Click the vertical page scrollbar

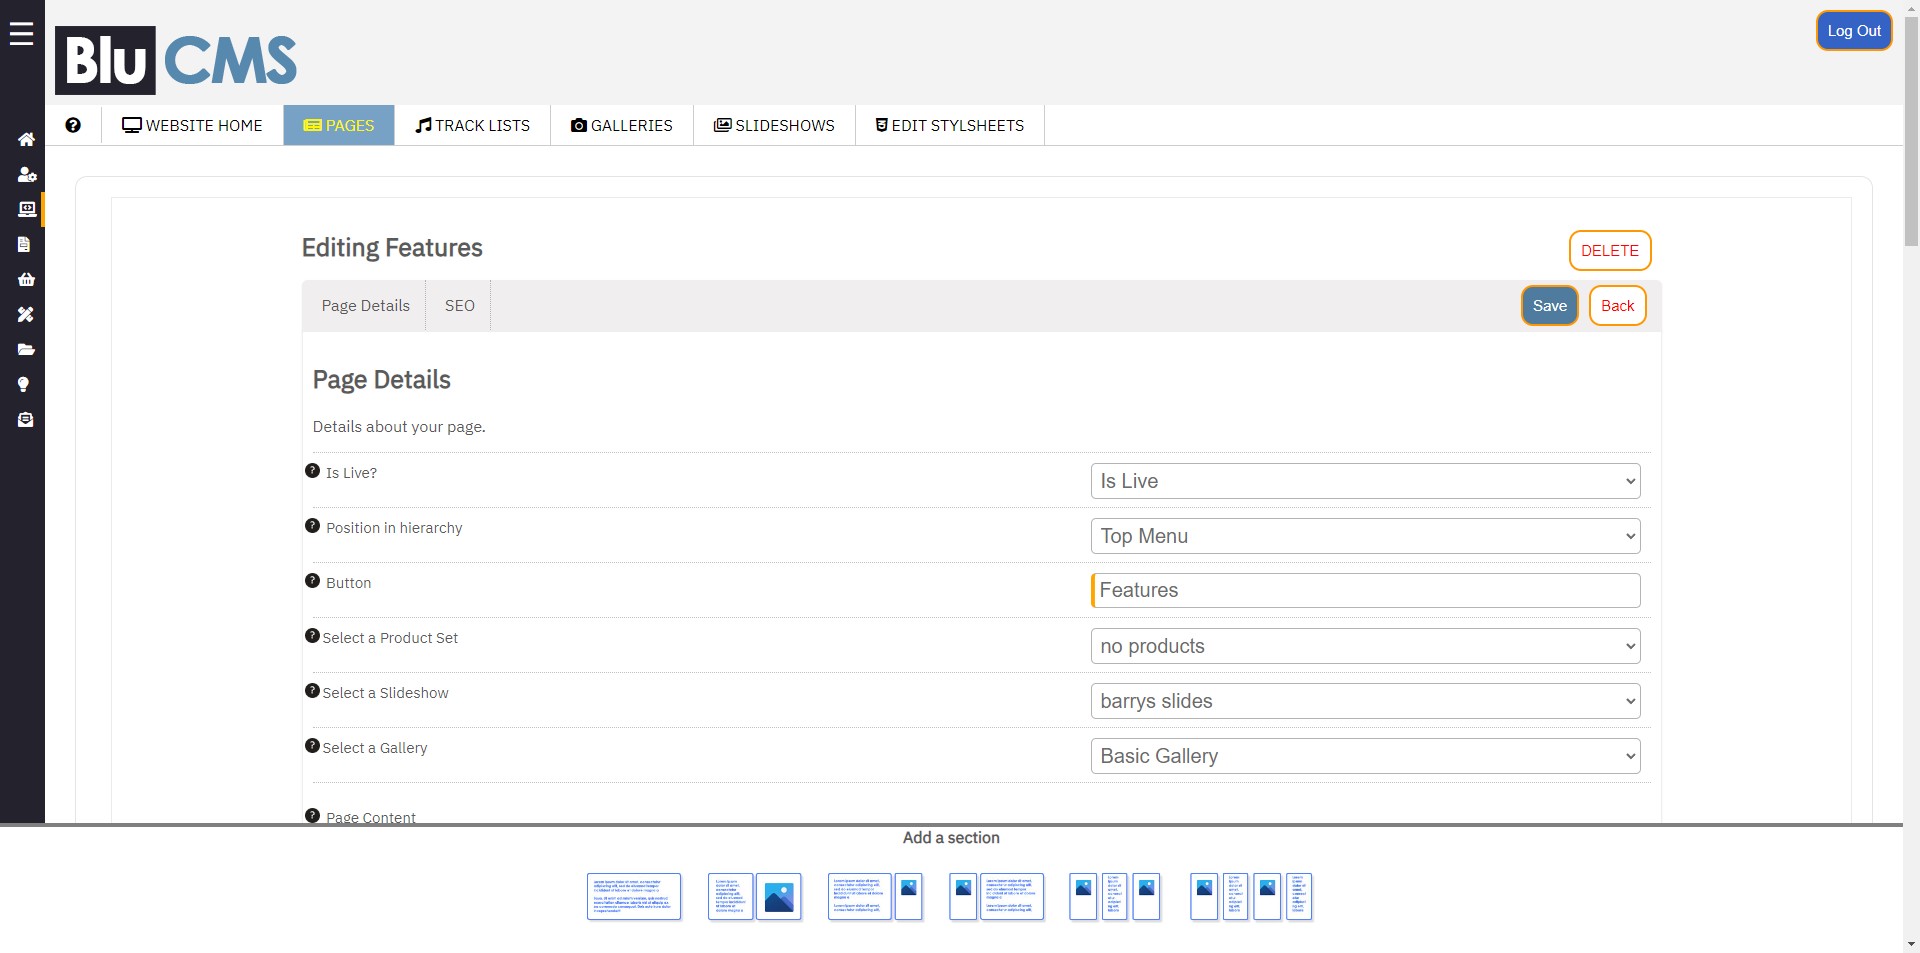point(1911,130)
